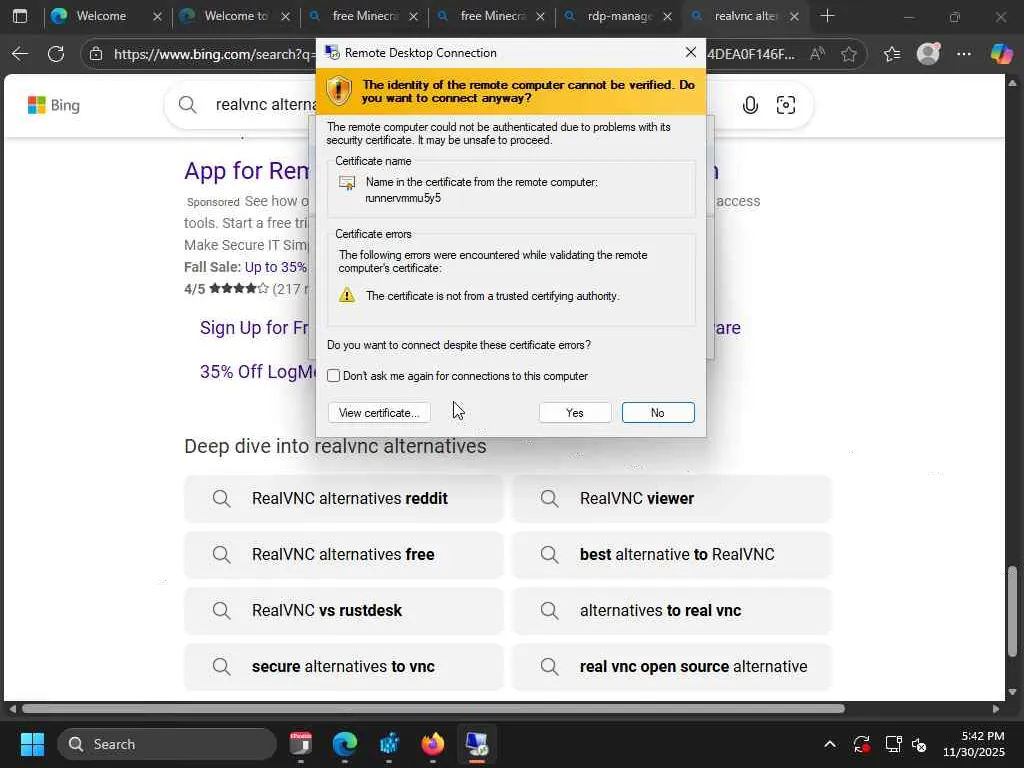Open Remote Desktop Connection taskbar icon
This screenshot has height=768, width=1024.
477,744
